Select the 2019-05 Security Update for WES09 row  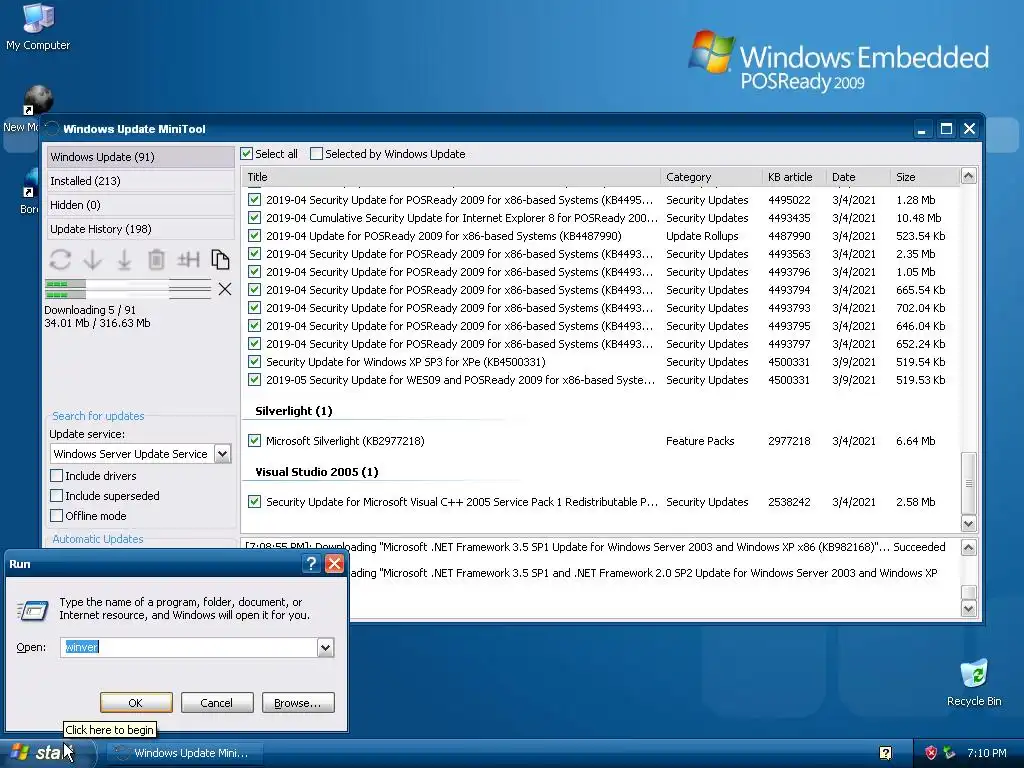[x=601, y=380]
